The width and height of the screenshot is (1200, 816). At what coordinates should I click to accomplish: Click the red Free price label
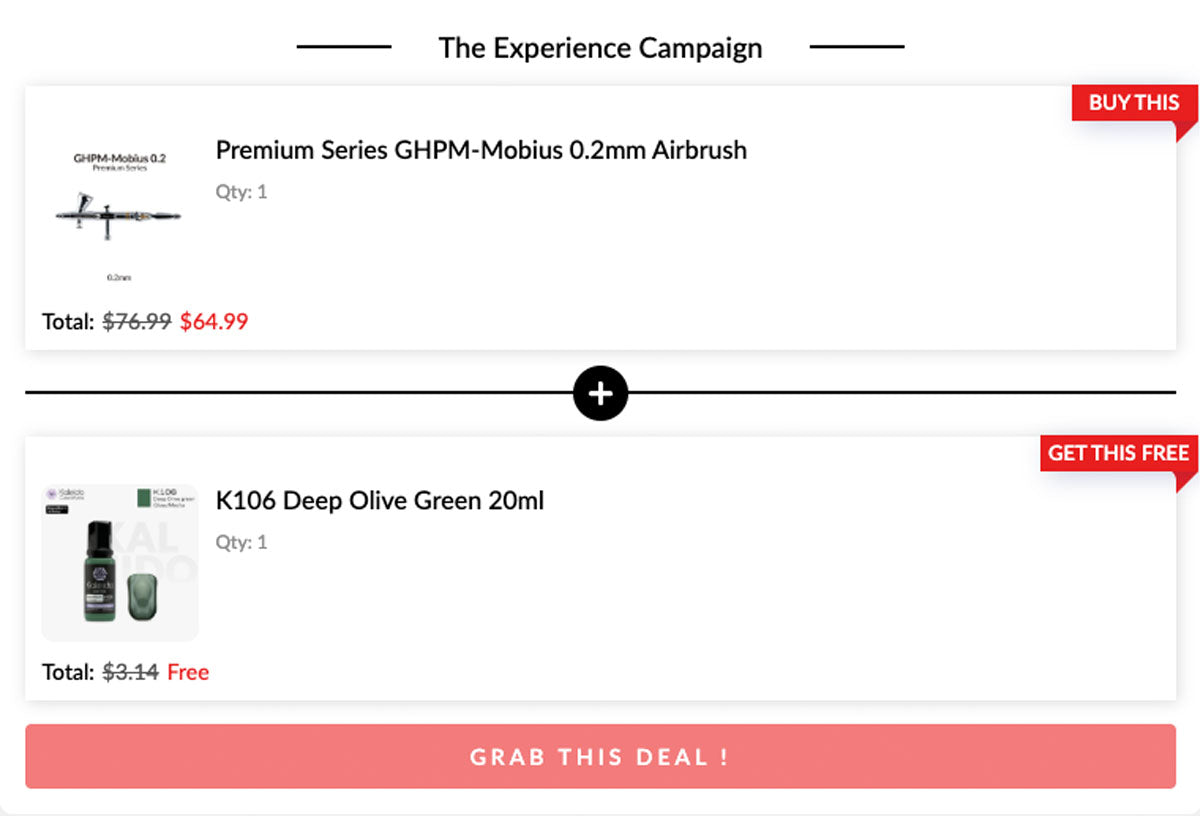[188, 672]
